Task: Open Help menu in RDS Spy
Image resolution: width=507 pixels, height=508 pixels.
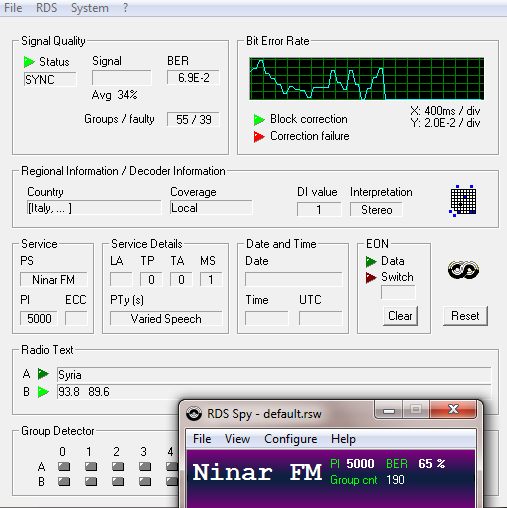Action: pos(343,439)
